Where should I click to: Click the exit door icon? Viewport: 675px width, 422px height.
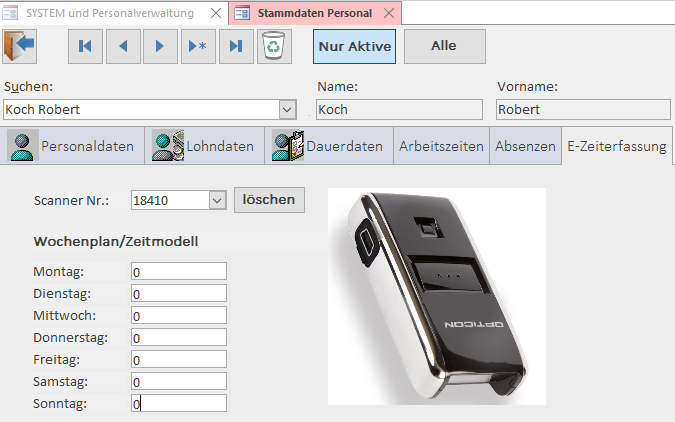[19, 46]
